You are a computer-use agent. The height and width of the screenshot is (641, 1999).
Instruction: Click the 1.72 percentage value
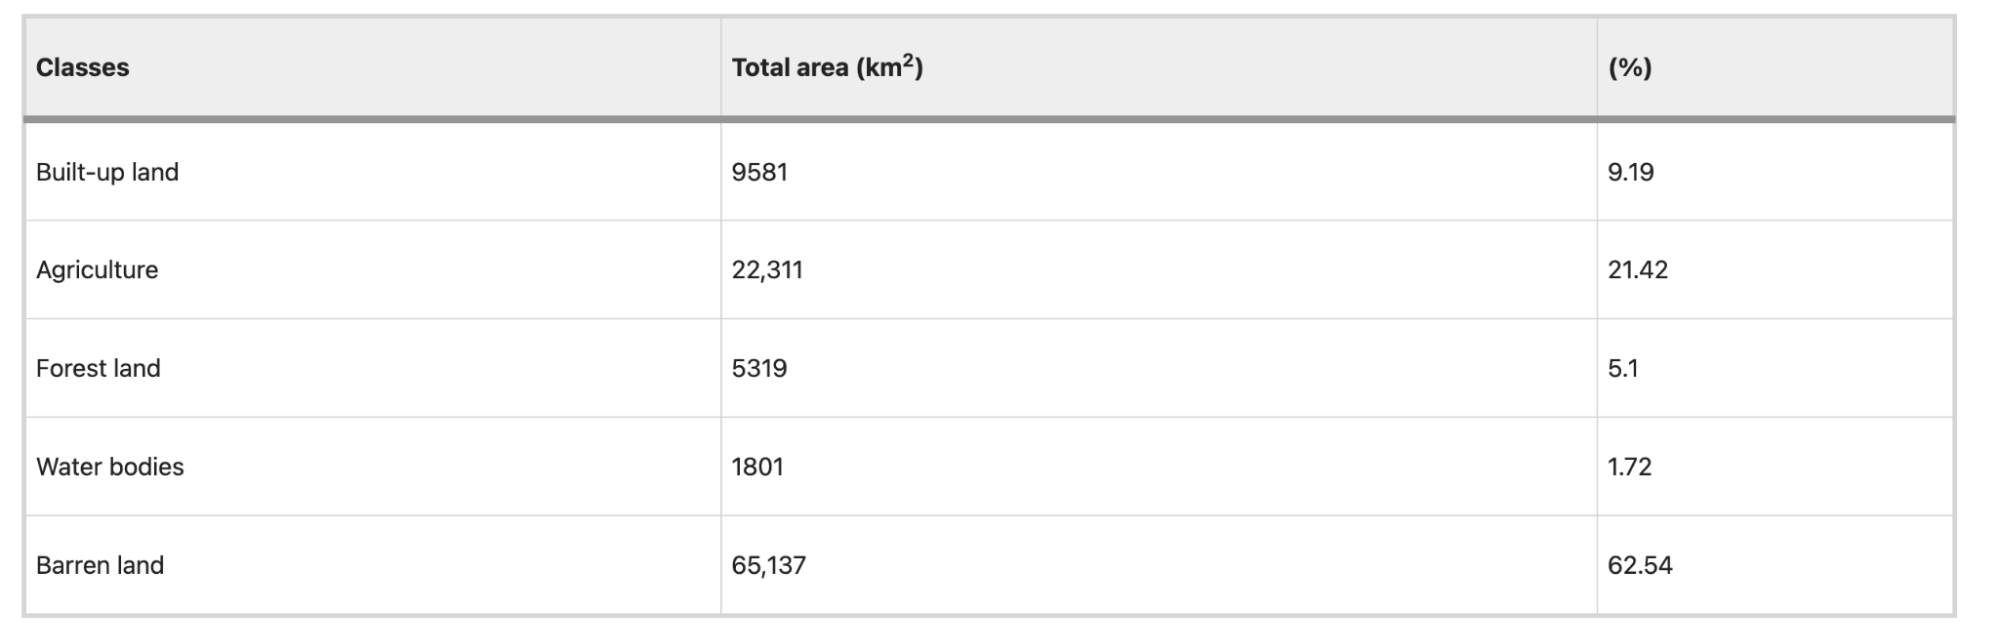point(1629,467)
